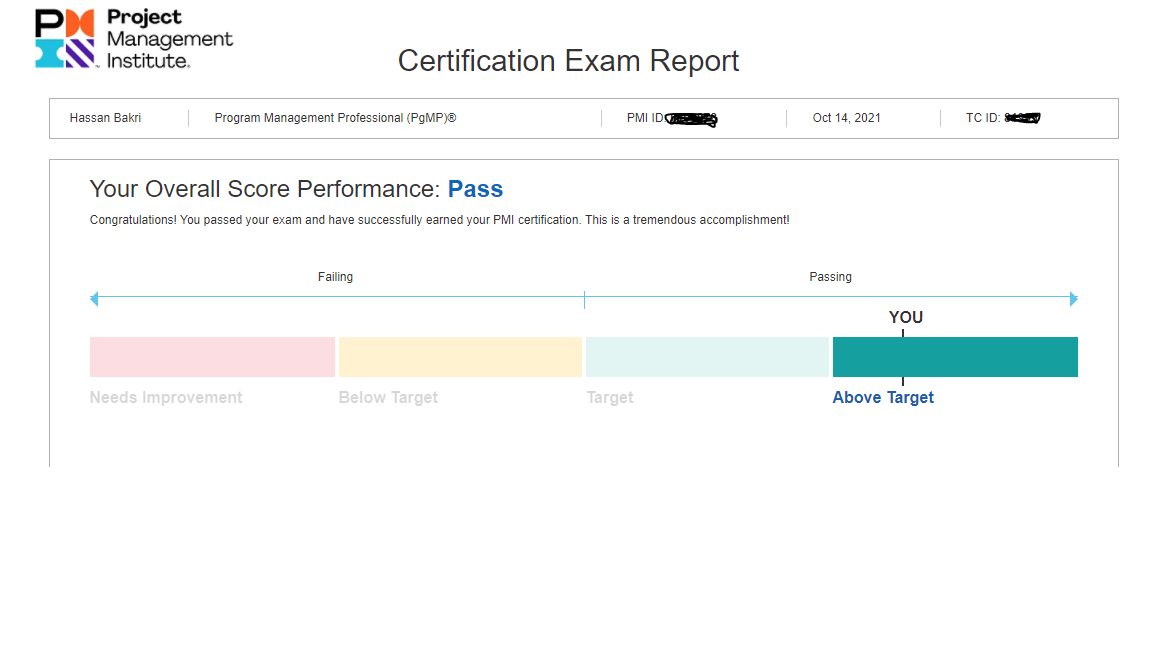Click the Project Management Institute logo text
Screen dimensions: 1154x648
click(169, 40)
